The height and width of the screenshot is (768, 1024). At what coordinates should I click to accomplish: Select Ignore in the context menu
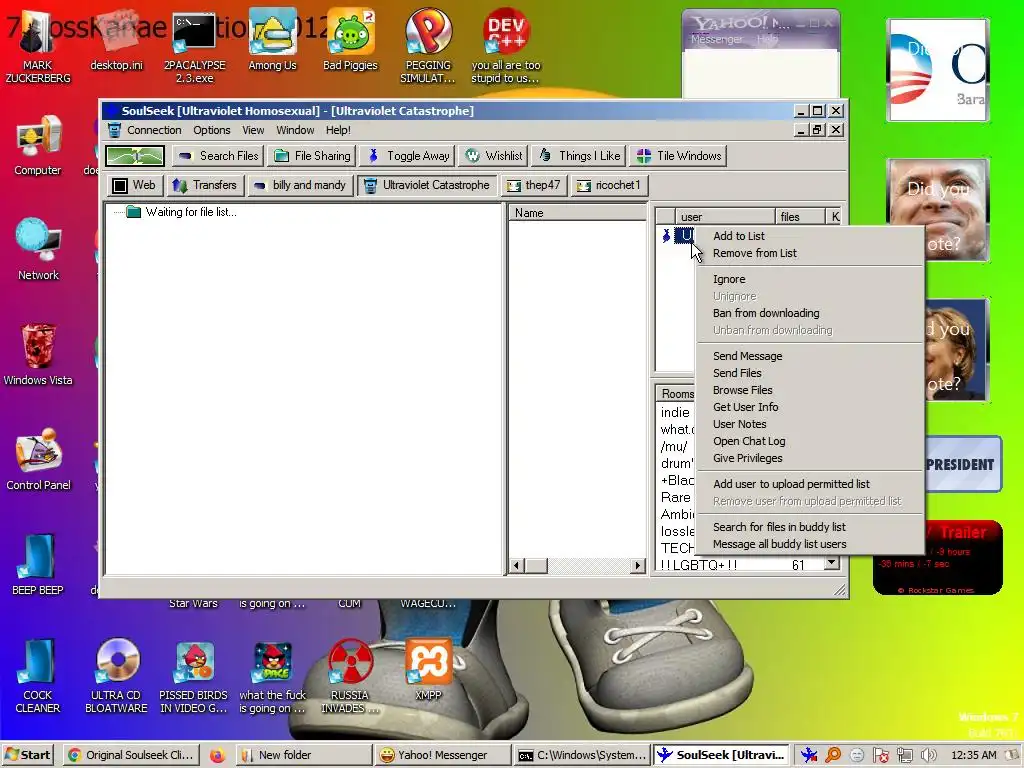tap(810, 279)
